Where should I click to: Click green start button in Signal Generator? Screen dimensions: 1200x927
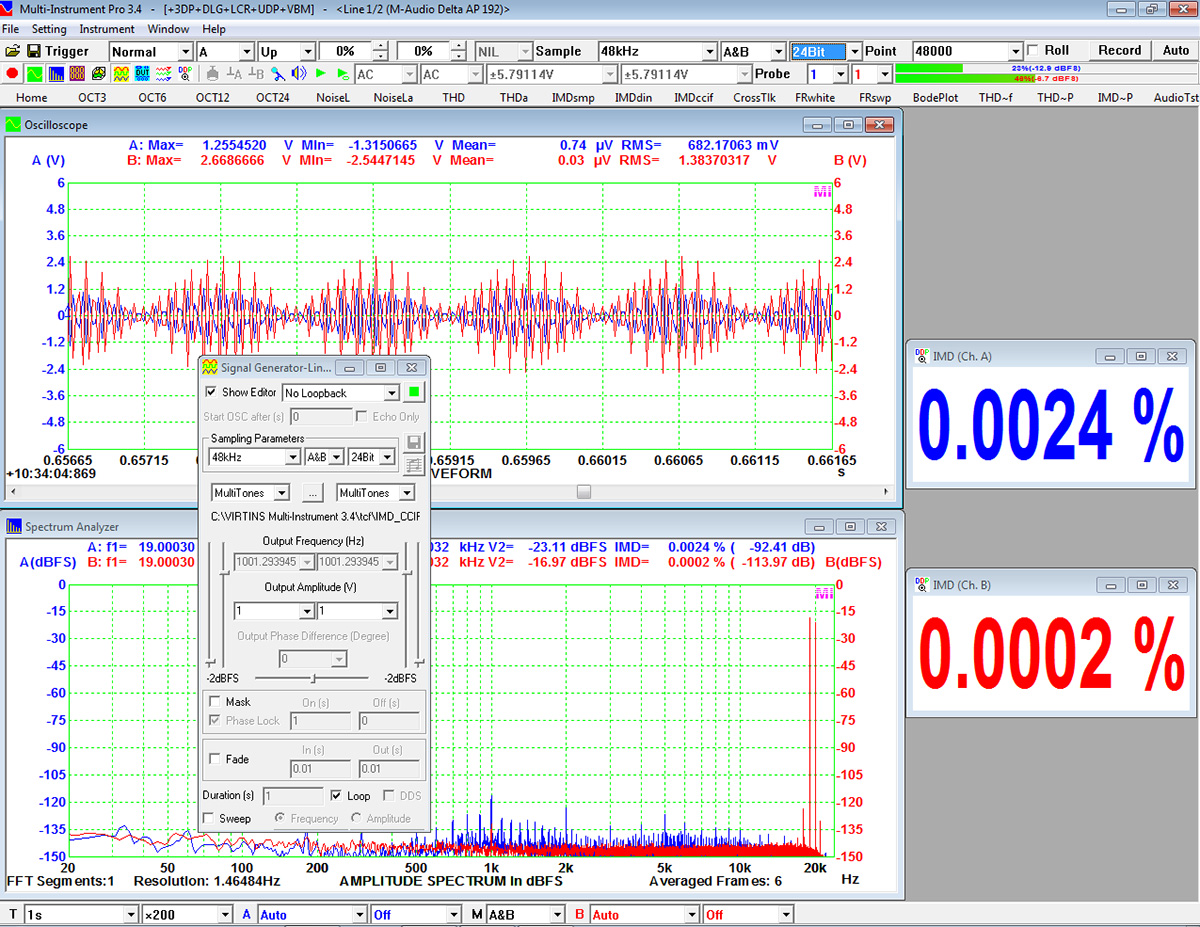point(414,392)
